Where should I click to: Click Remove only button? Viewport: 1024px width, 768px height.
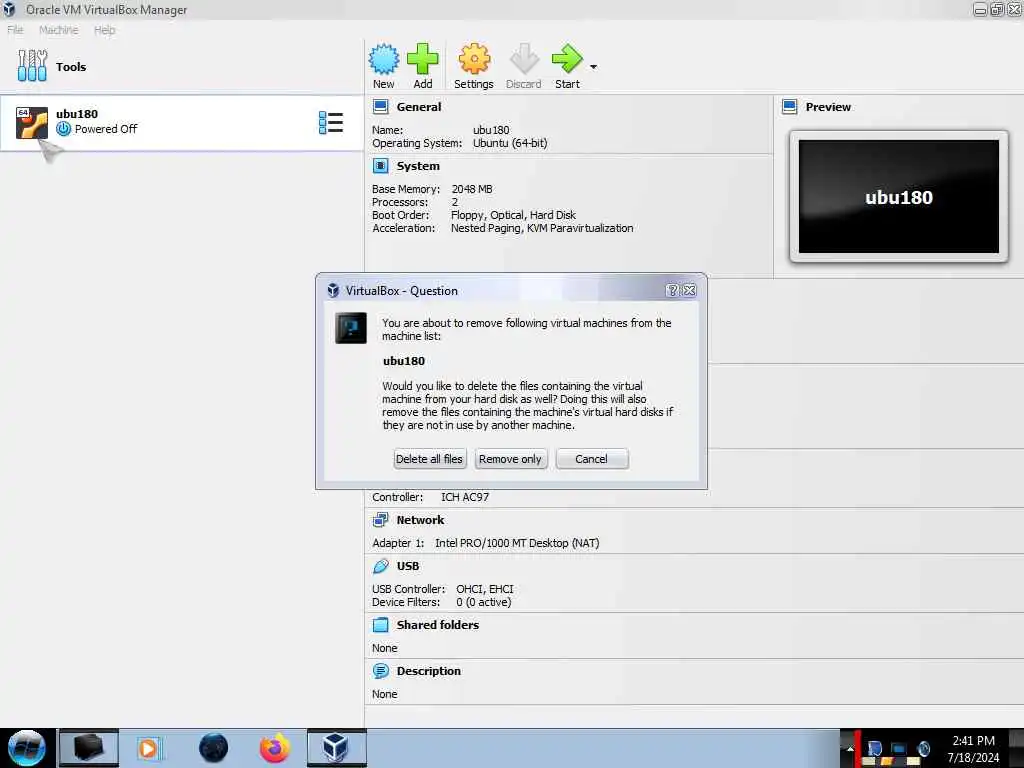click(510, 459)
